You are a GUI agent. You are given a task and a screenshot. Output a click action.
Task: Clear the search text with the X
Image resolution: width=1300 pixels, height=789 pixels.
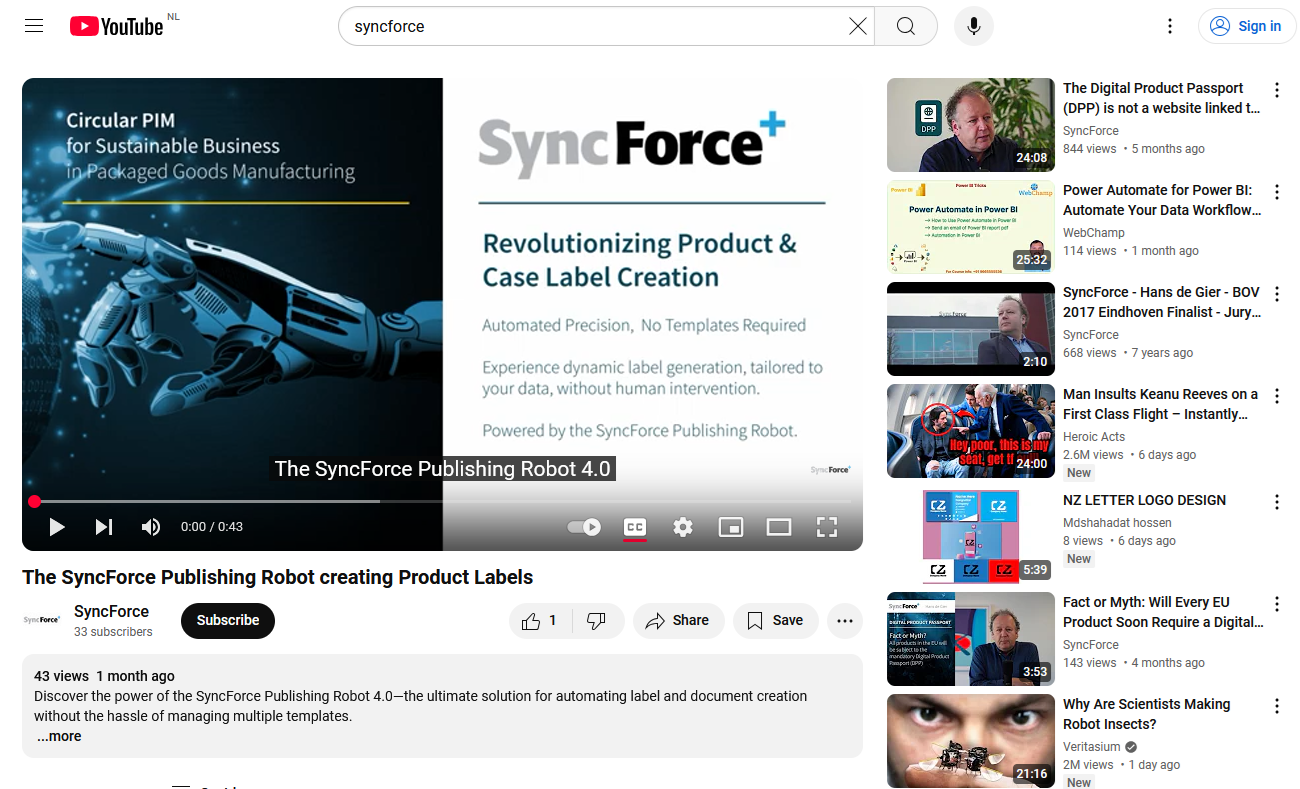click(858, 26)
